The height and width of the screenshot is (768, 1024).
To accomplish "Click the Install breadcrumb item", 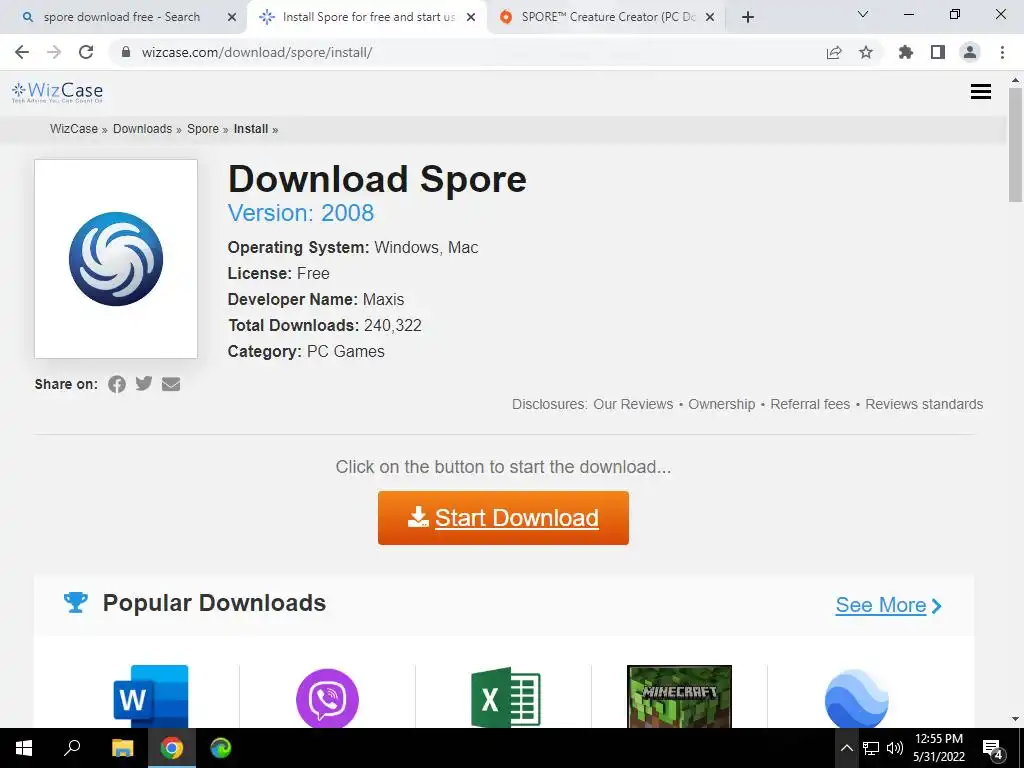I will click(251, 129).
